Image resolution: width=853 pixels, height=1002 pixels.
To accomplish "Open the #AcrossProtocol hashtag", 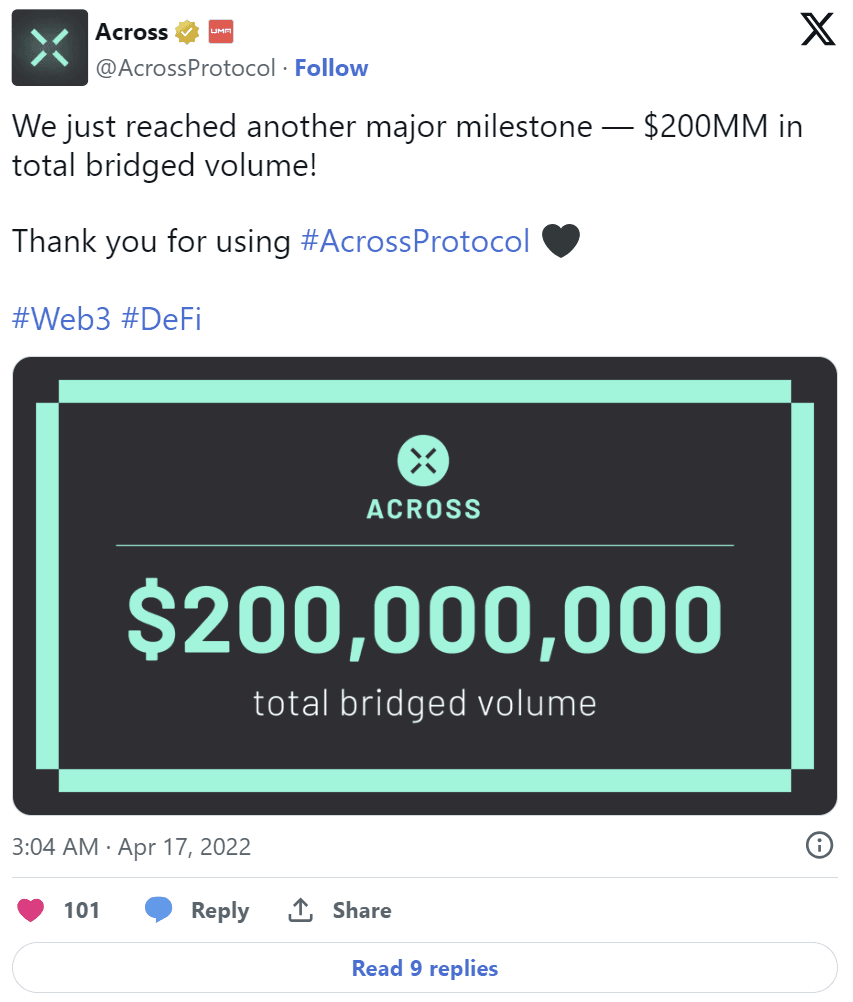I will [x=415, y=241].
